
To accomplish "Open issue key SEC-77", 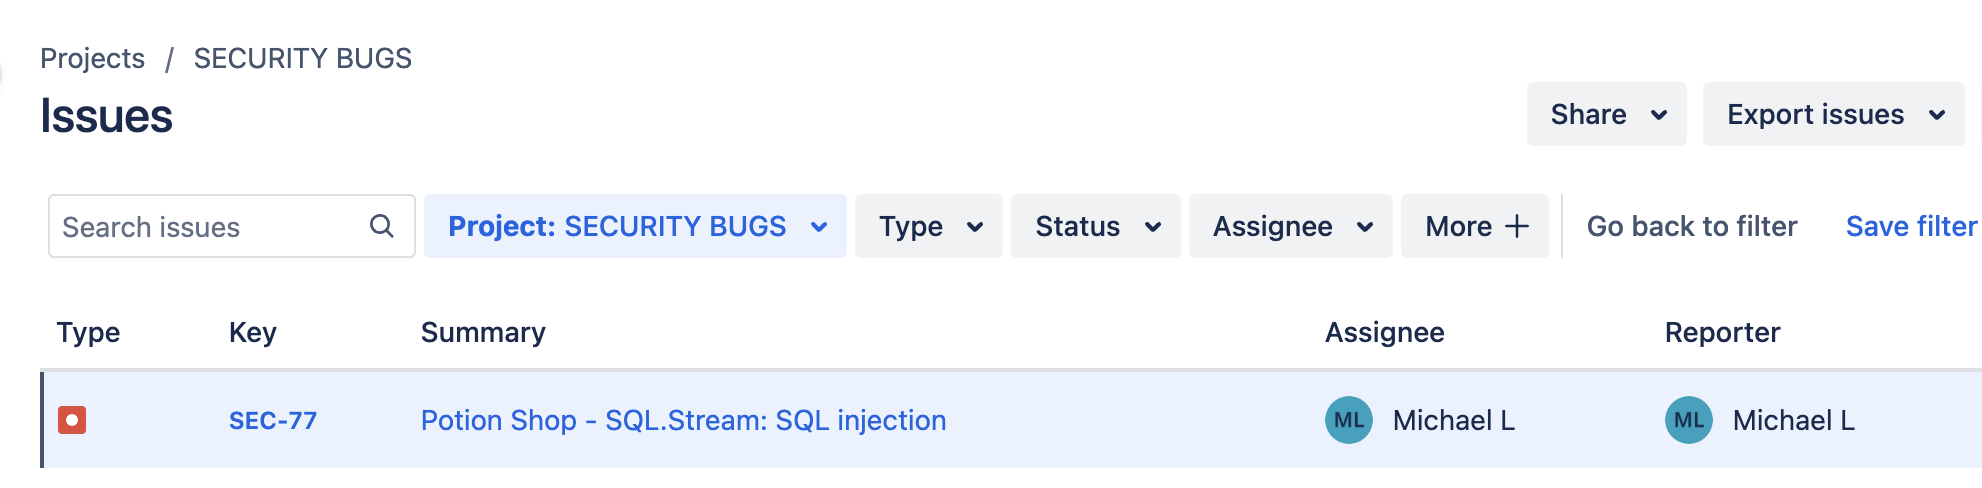I will (x=273, y=420).
